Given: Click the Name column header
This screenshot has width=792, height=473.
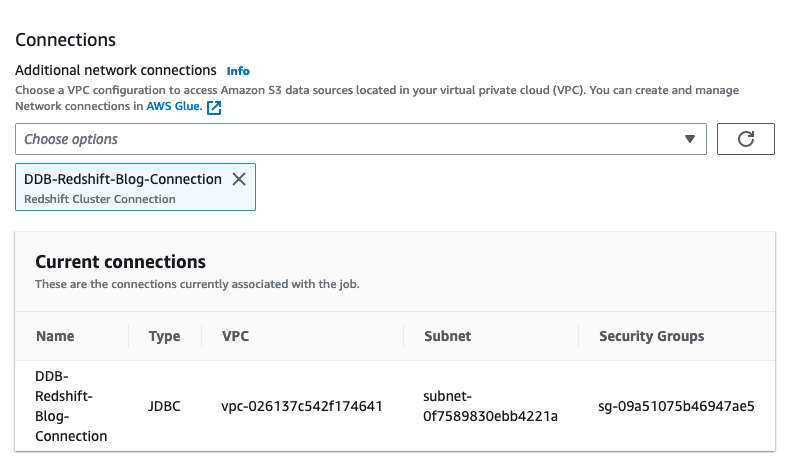Looking at the screenshot, I should tap(55, 336).
